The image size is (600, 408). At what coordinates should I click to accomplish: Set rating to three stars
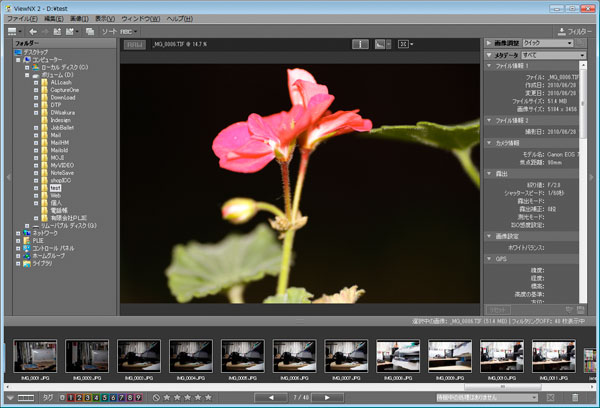tap(188, 397)
